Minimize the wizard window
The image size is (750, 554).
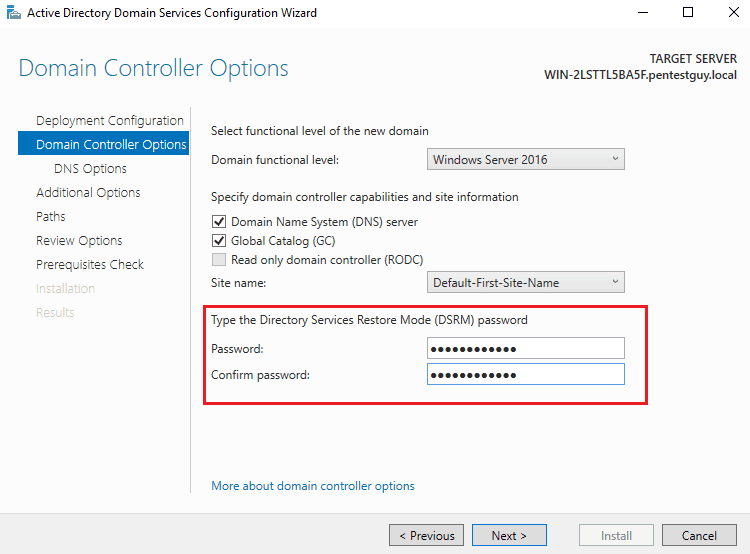(643, 12)
